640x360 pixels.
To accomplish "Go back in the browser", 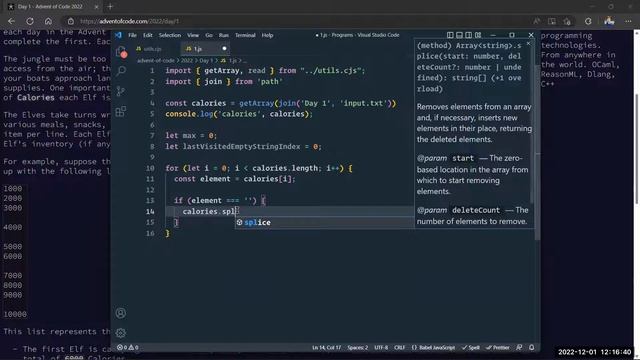I will pyautogui.click(x=11, y=21).
